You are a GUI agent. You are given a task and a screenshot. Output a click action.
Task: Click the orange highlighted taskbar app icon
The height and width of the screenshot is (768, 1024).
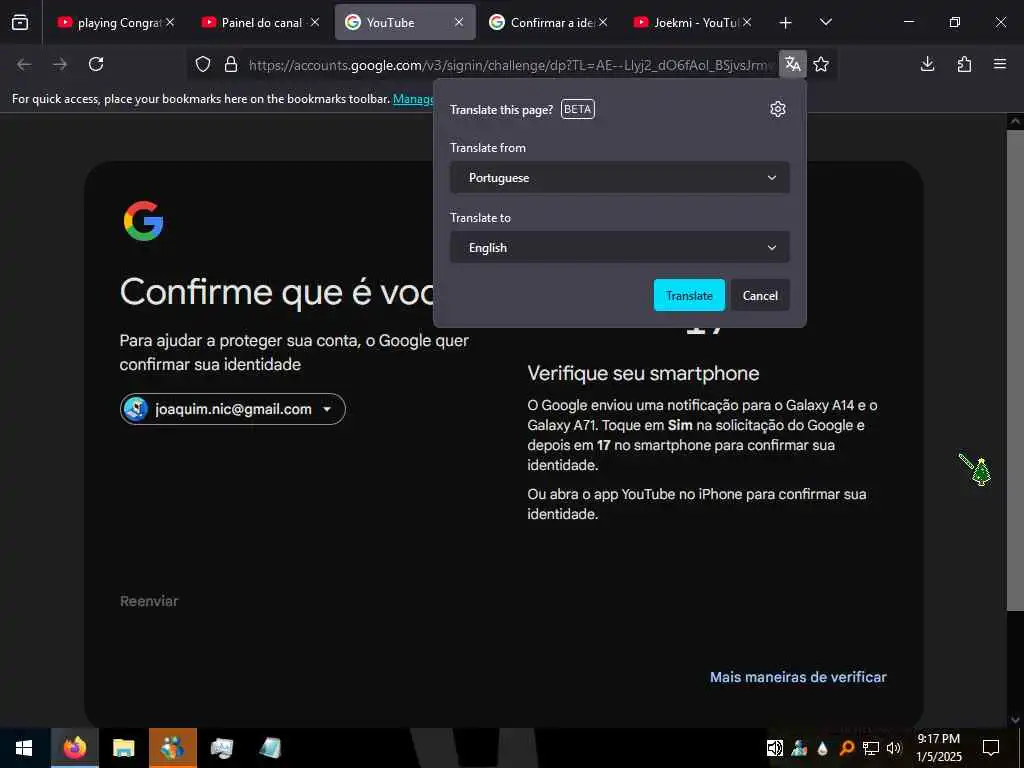(172, 748)
